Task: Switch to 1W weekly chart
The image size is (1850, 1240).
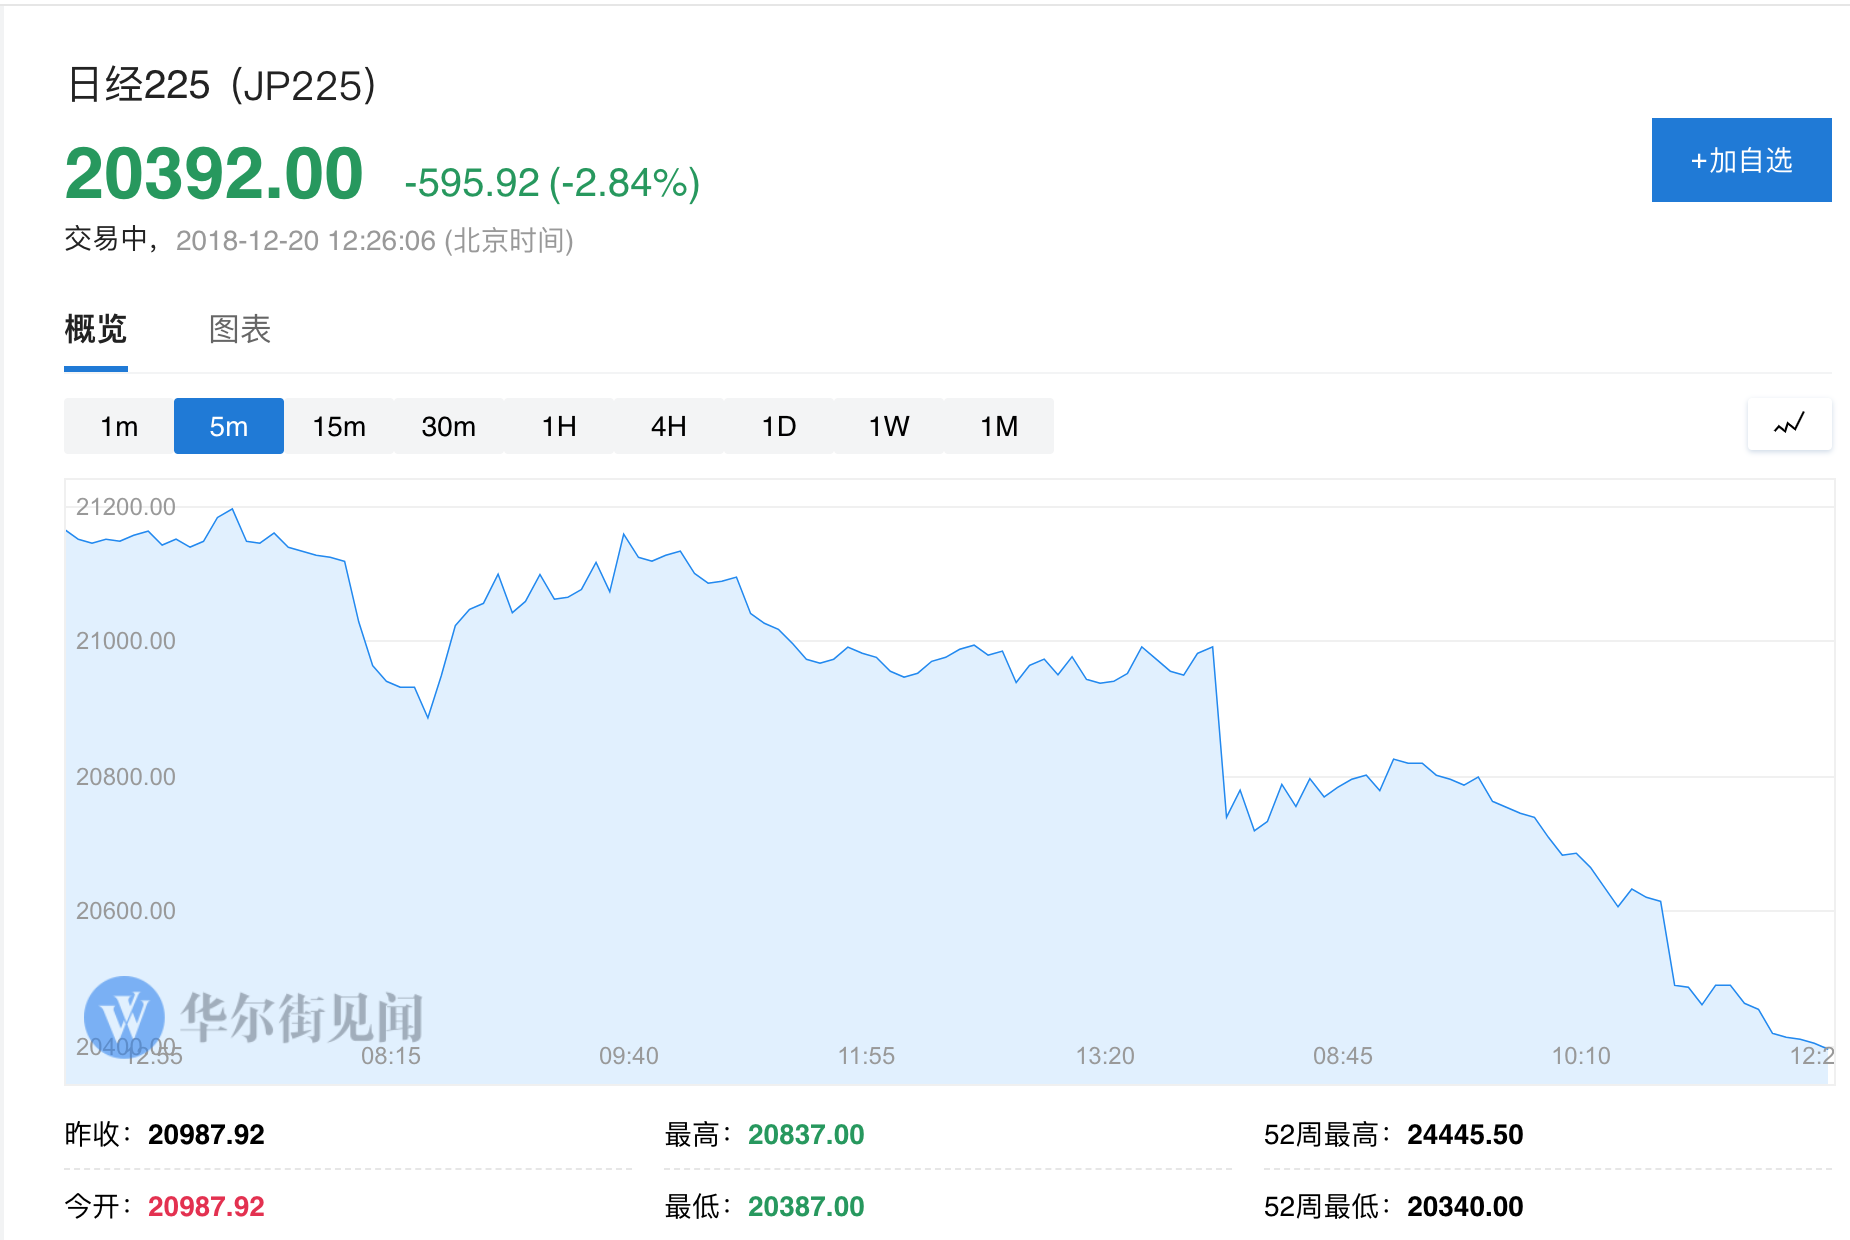Action: tap(889, 426)
